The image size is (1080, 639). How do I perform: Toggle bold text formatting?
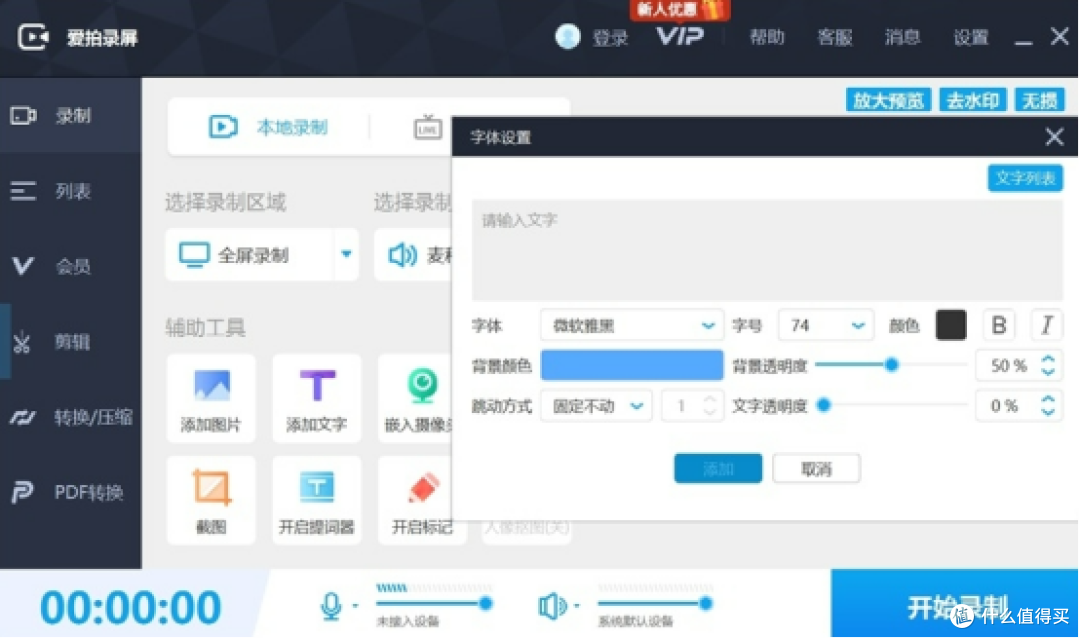pyautogui.click(x=999, y=325)
